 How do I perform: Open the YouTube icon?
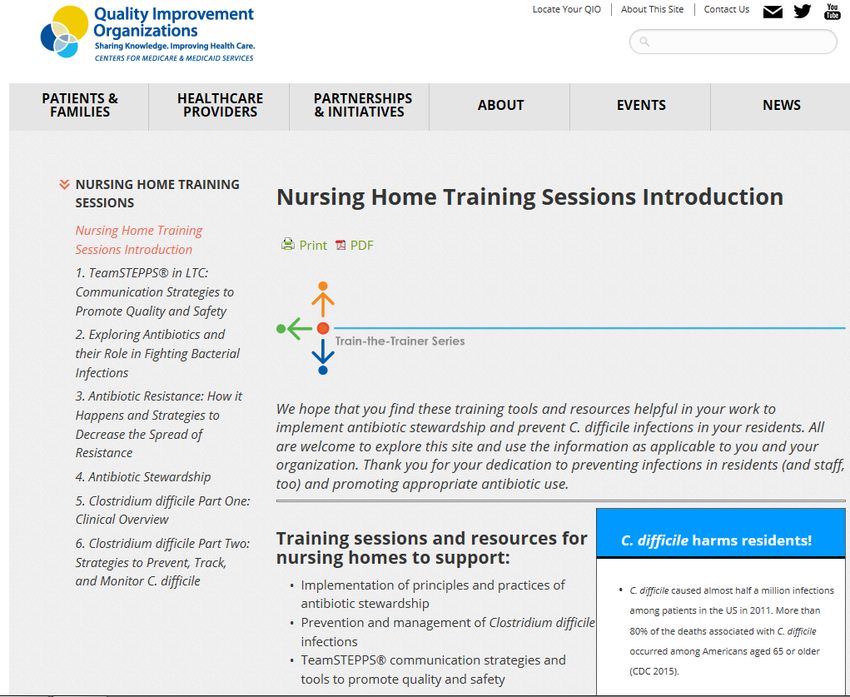coord(833,11)
